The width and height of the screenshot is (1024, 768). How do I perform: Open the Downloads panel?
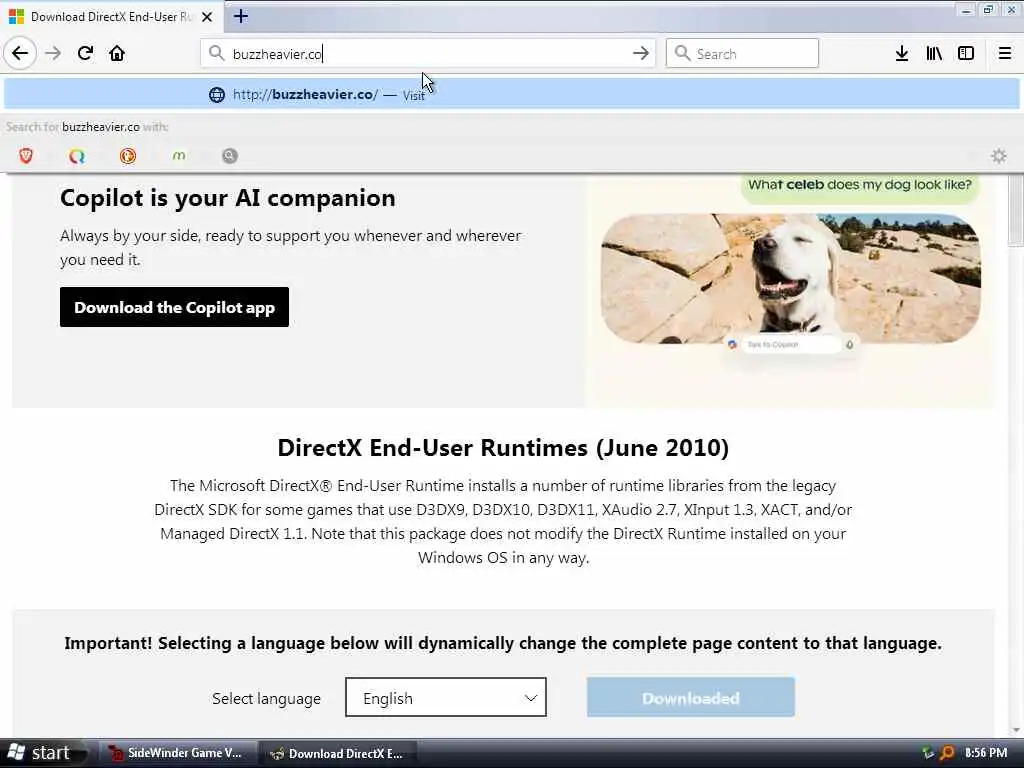[902, 54]
